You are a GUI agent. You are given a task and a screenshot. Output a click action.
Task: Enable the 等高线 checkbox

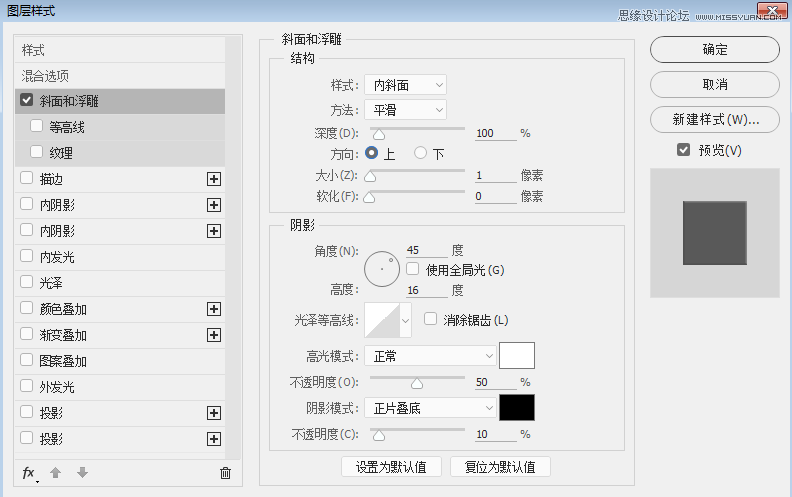[x=36, y=126]
